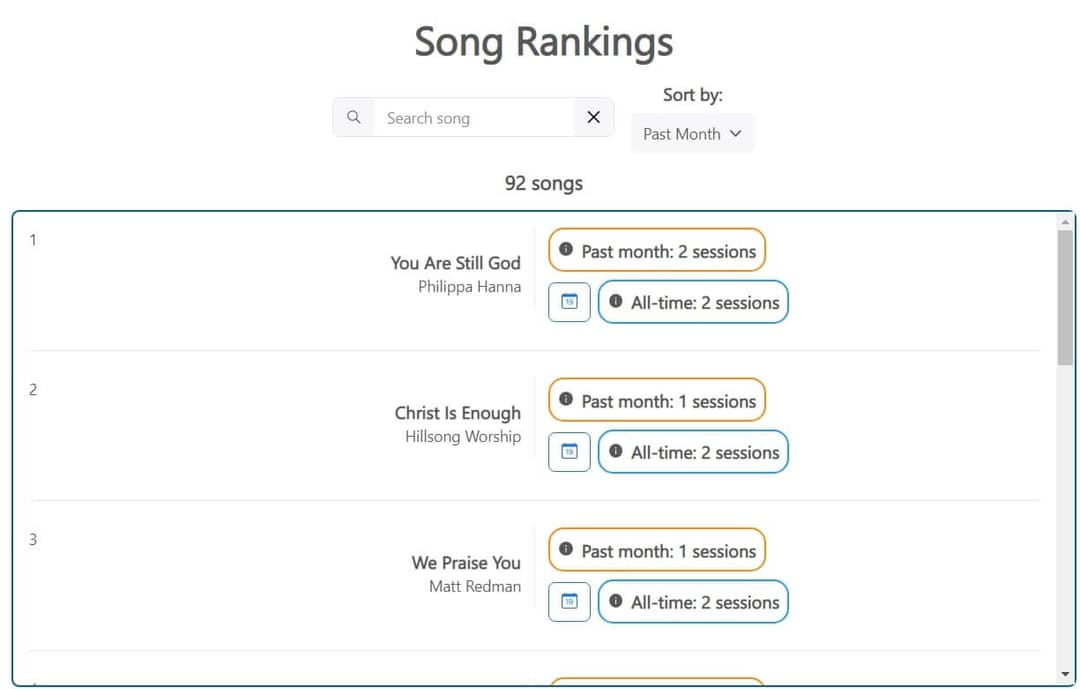Focus the Search song input field

[x=473, y=118]
